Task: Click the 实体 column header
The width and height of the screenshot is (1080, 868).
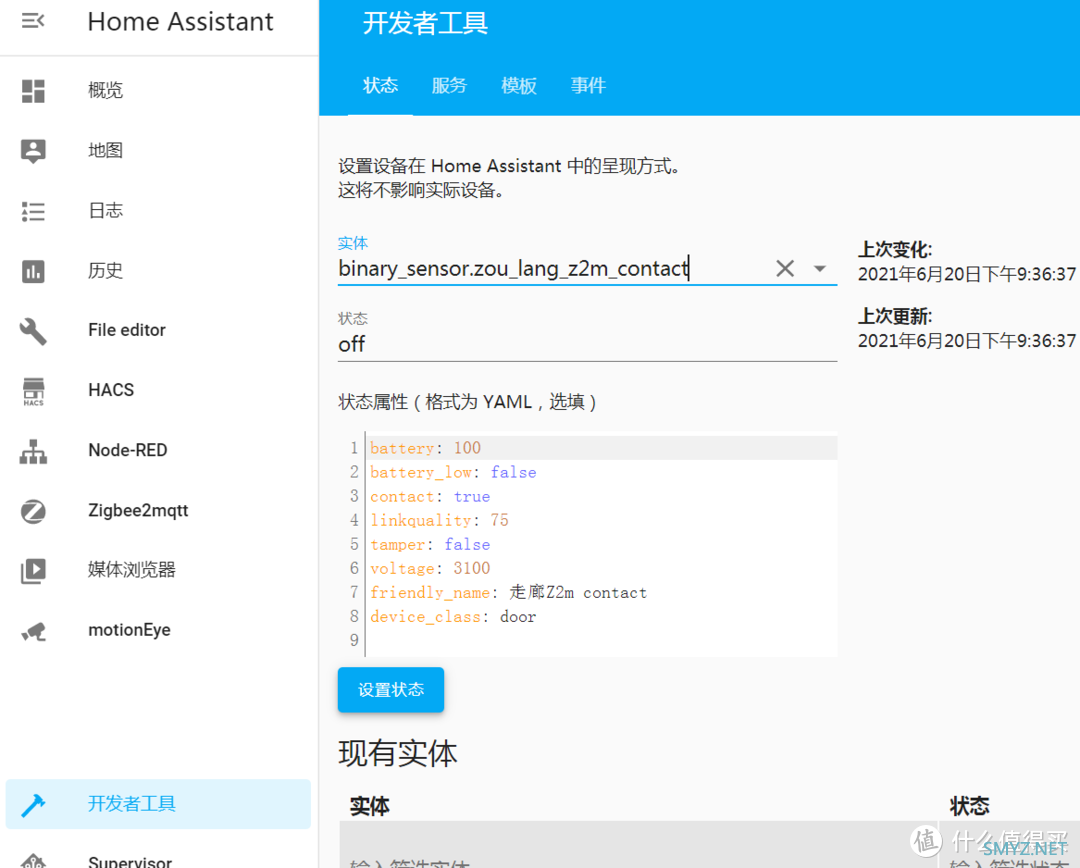Action: click(x=370, y=806)
